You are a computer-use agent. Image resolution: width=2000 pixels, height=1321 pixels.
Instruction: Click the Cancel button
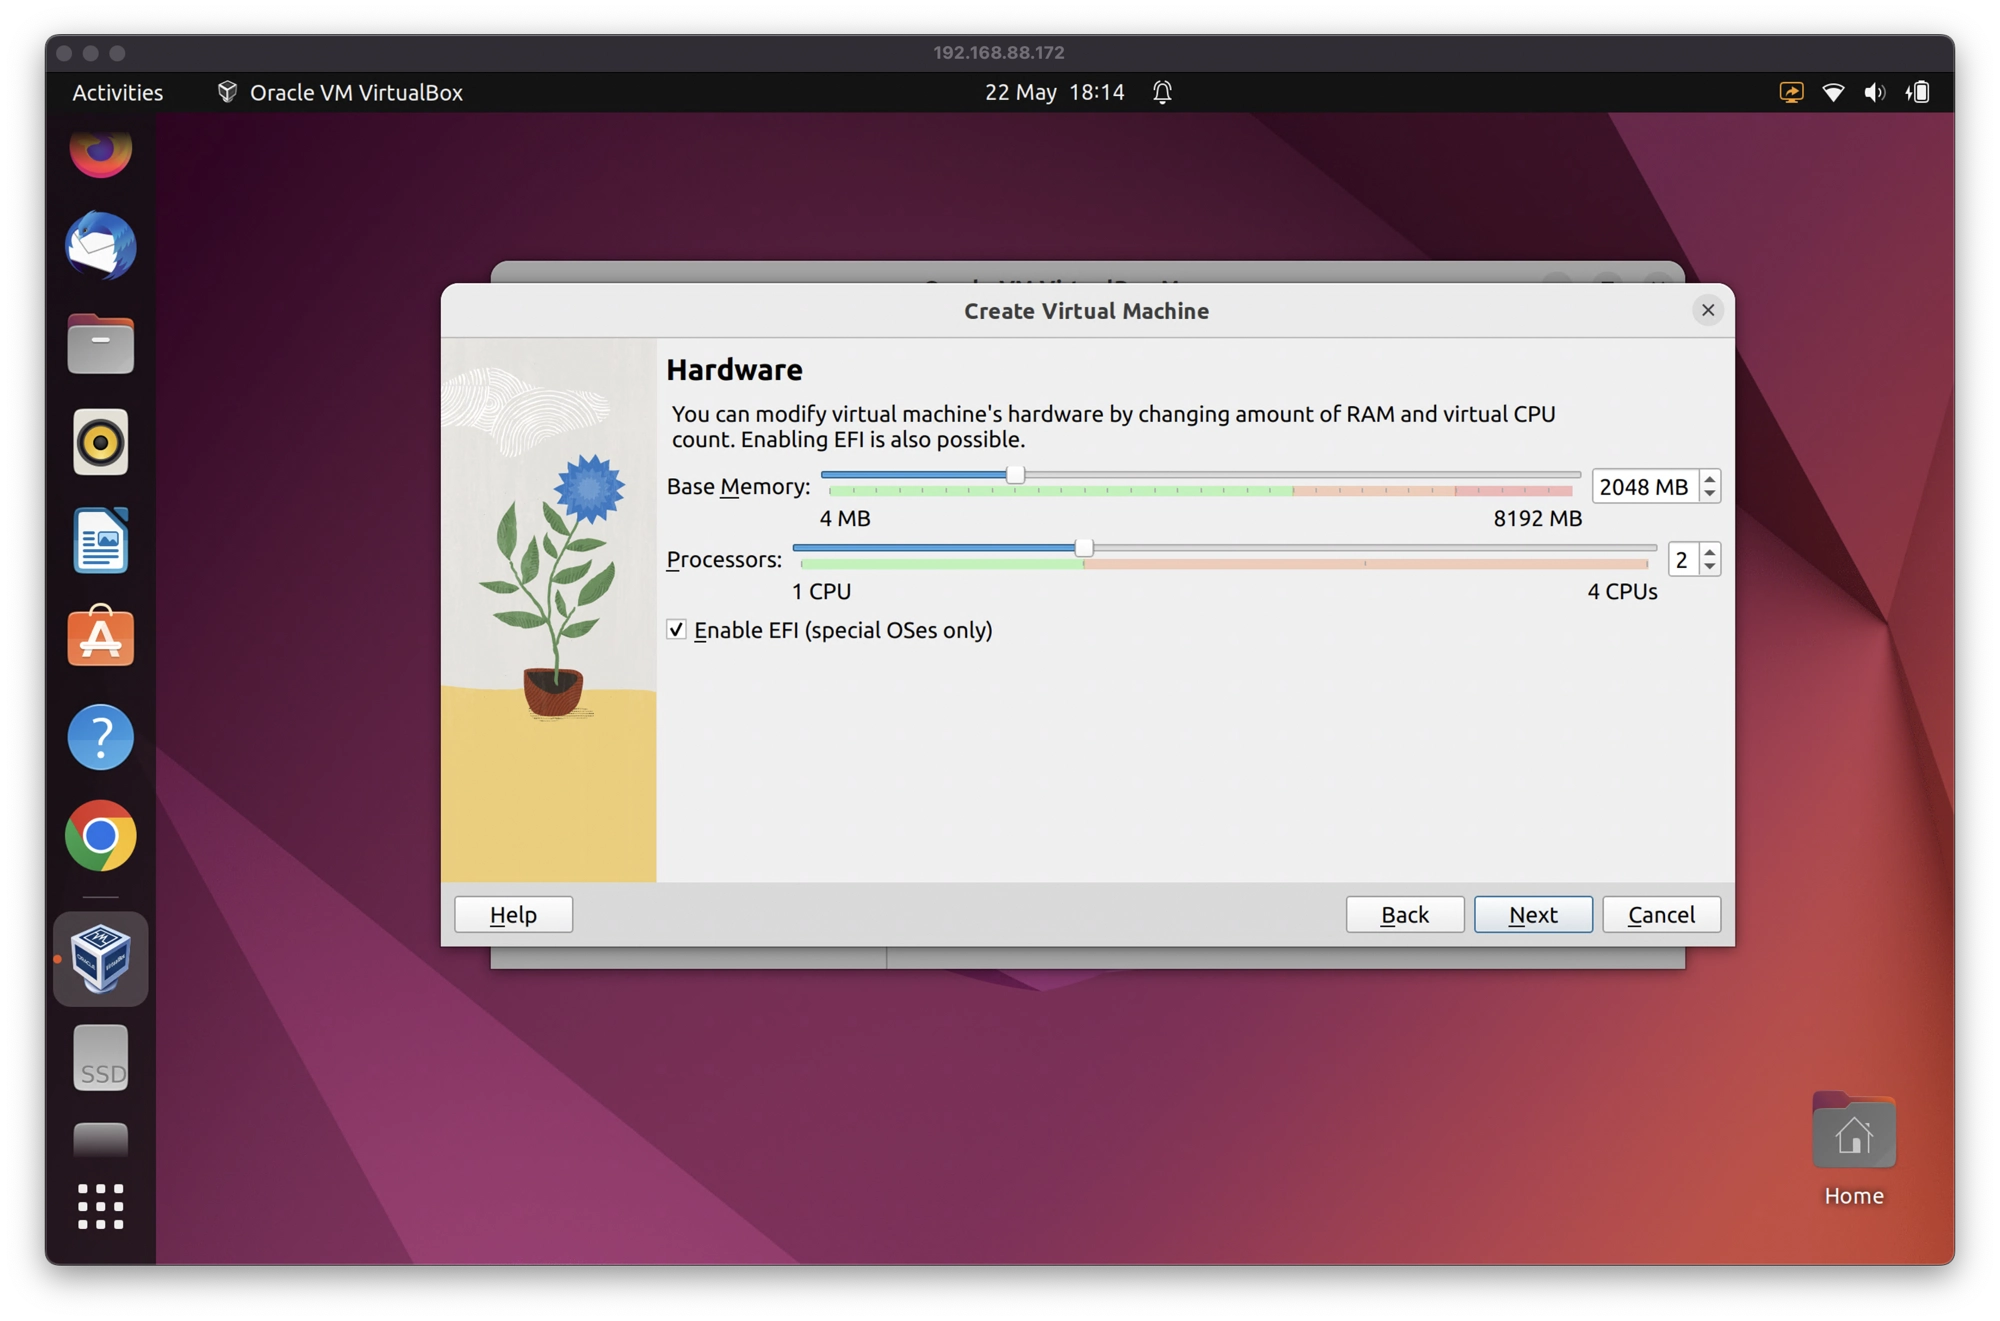[x=1661, y=914]
